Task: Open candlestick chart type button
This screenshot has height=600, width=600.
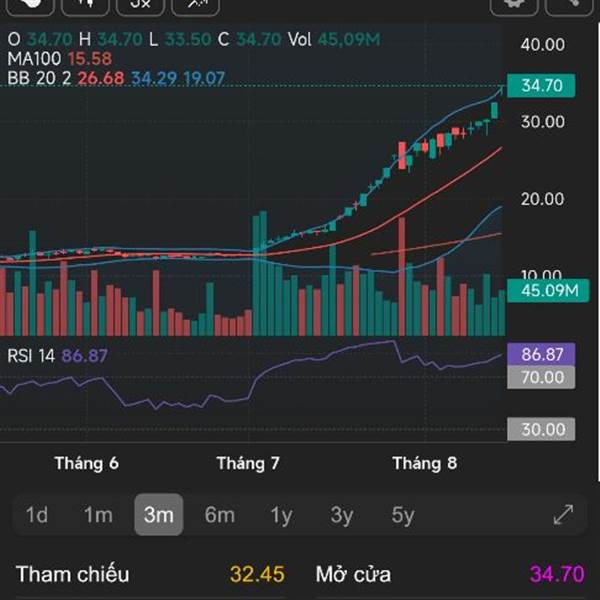Action: click(85, 5)
